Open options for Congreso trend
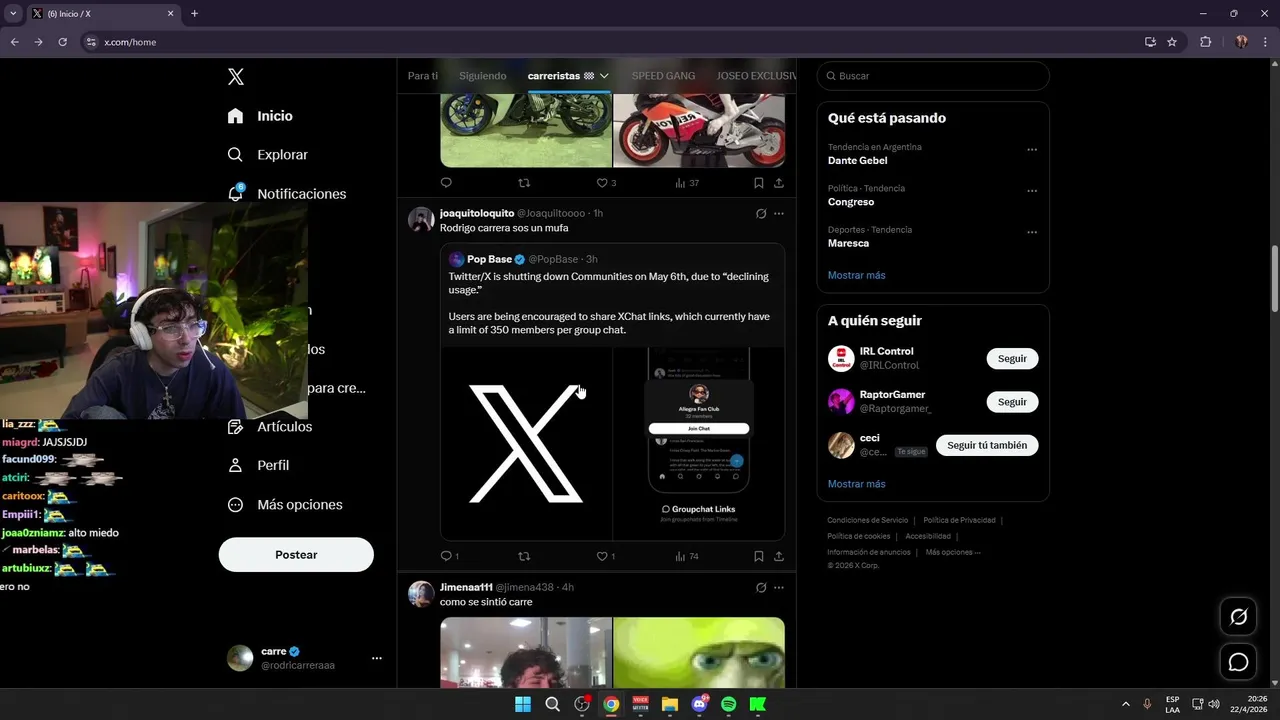The width and height of the screenshot is (1280, 720). point(1032,191)
